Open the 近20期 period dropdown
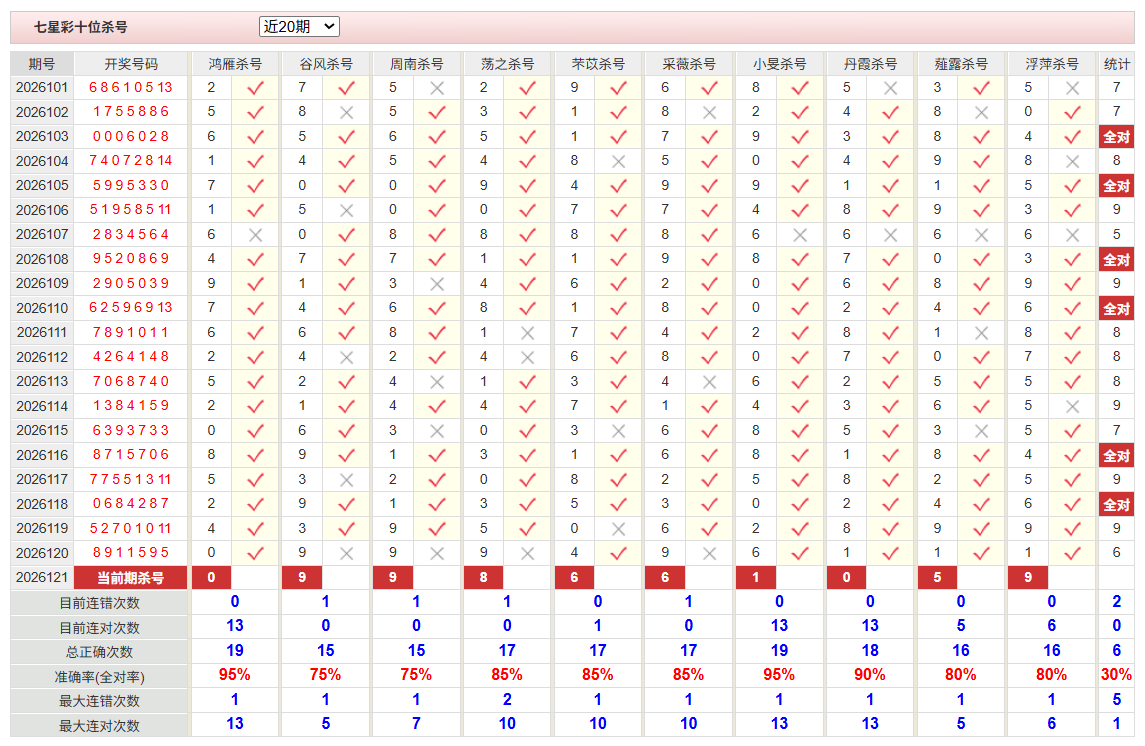The width and height of the screenshot is (1145, 746). click(299, 27)
